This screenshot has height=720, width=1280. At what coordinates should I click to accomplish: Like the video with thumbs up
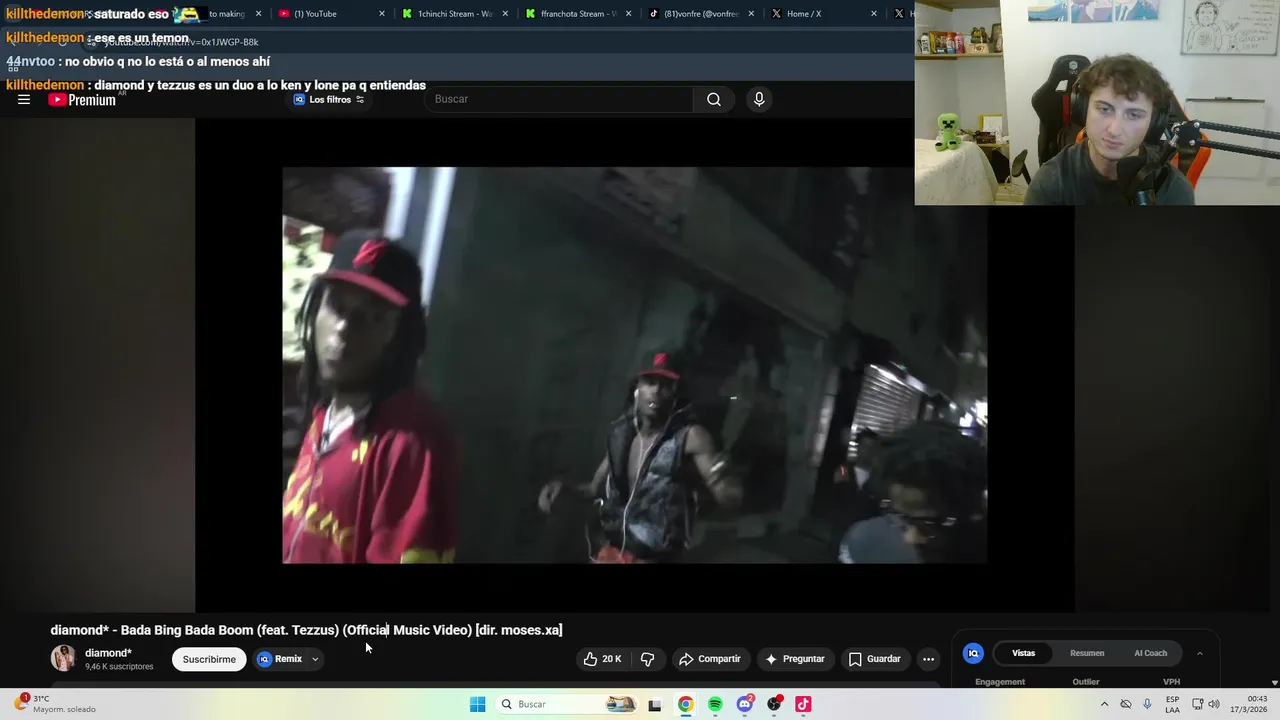pos(603,659)
